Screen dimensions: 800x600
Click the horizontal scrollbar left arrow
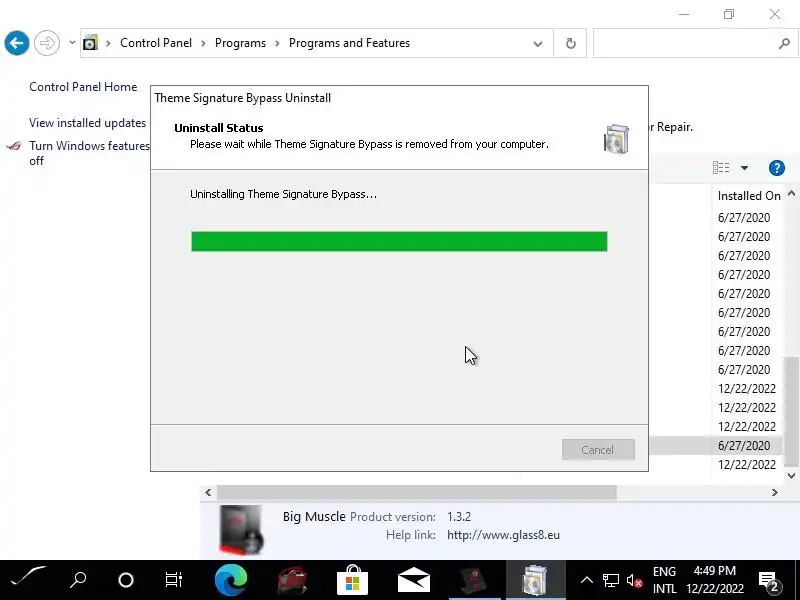pos(208,492)
